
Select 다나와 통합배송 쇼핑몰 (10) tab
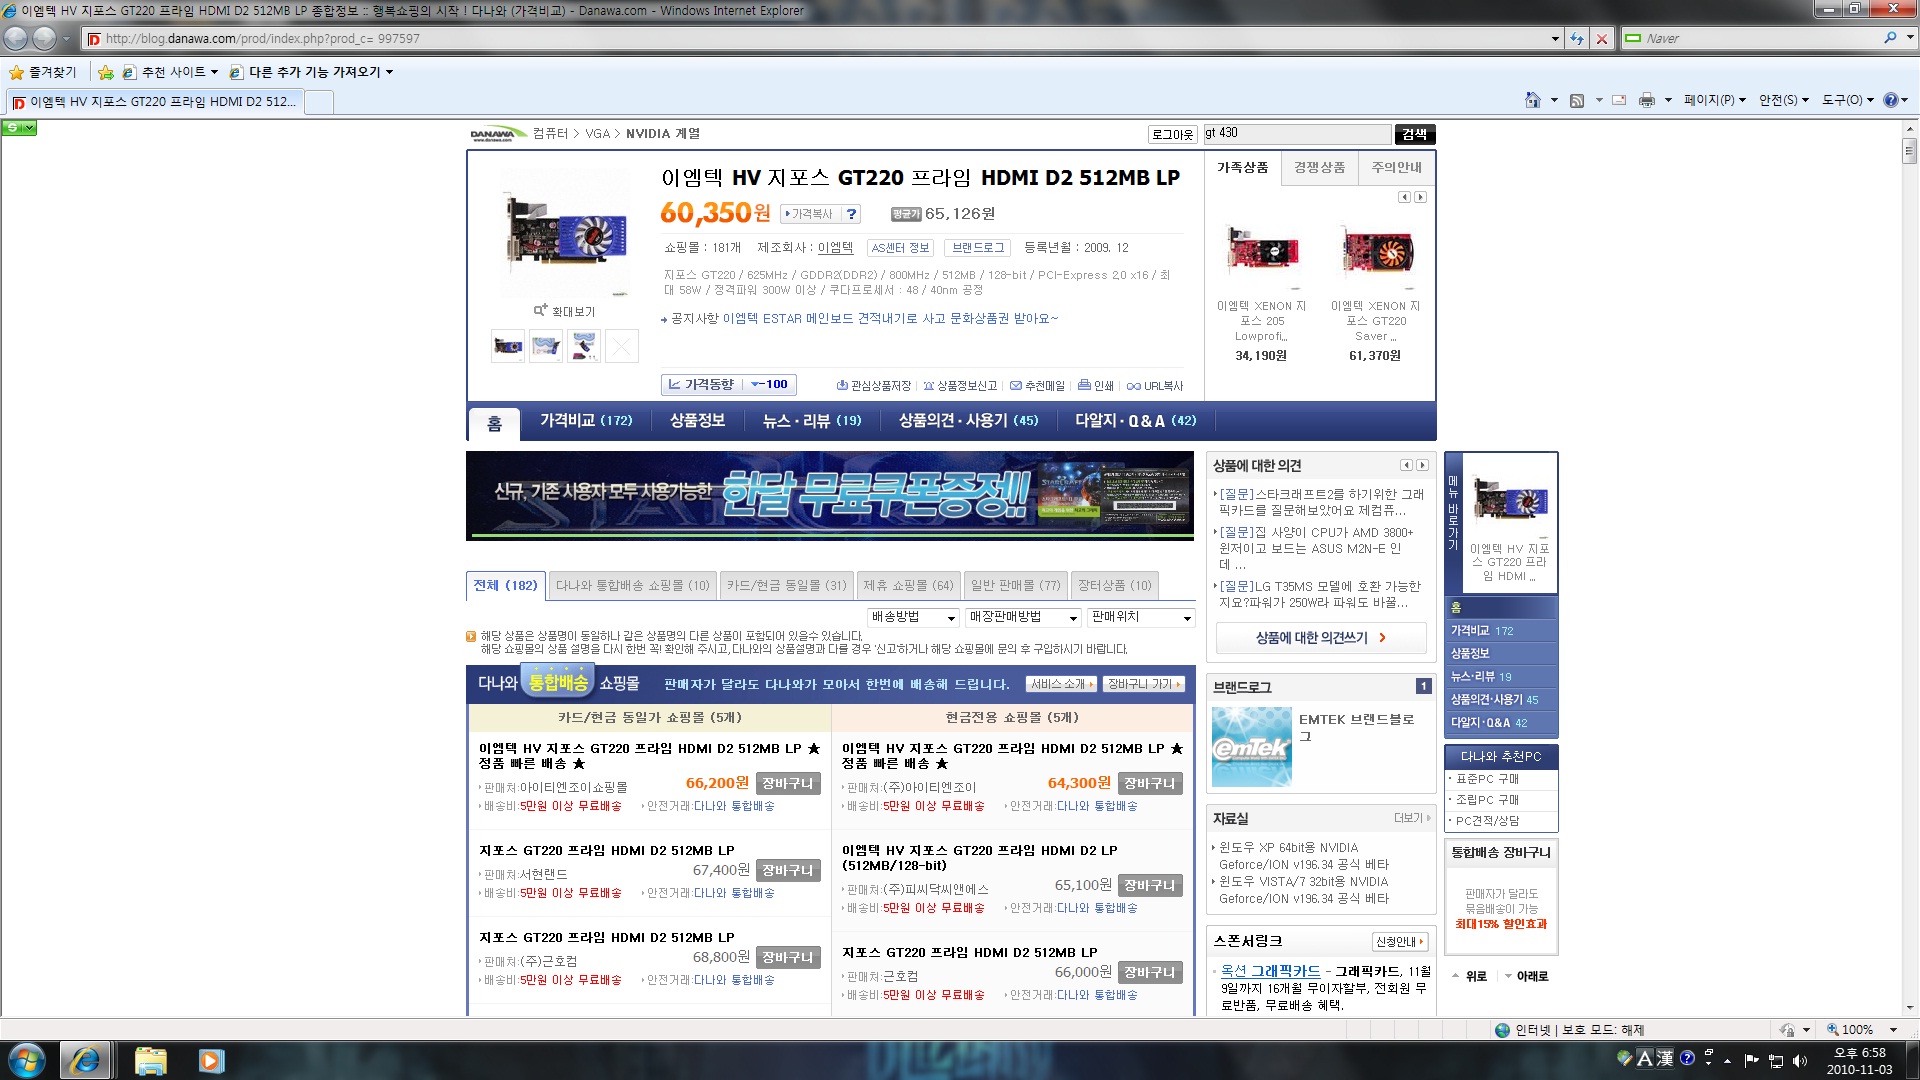632,586
